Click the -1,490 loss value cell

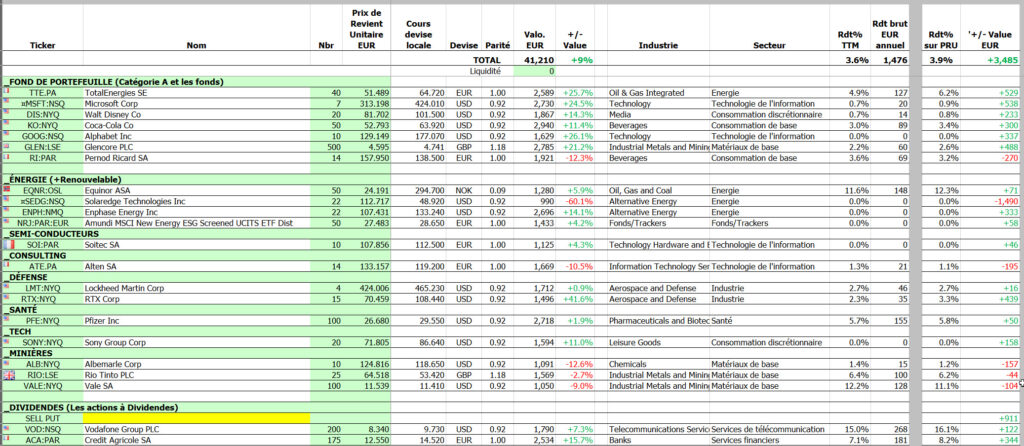tap(989, 201)
